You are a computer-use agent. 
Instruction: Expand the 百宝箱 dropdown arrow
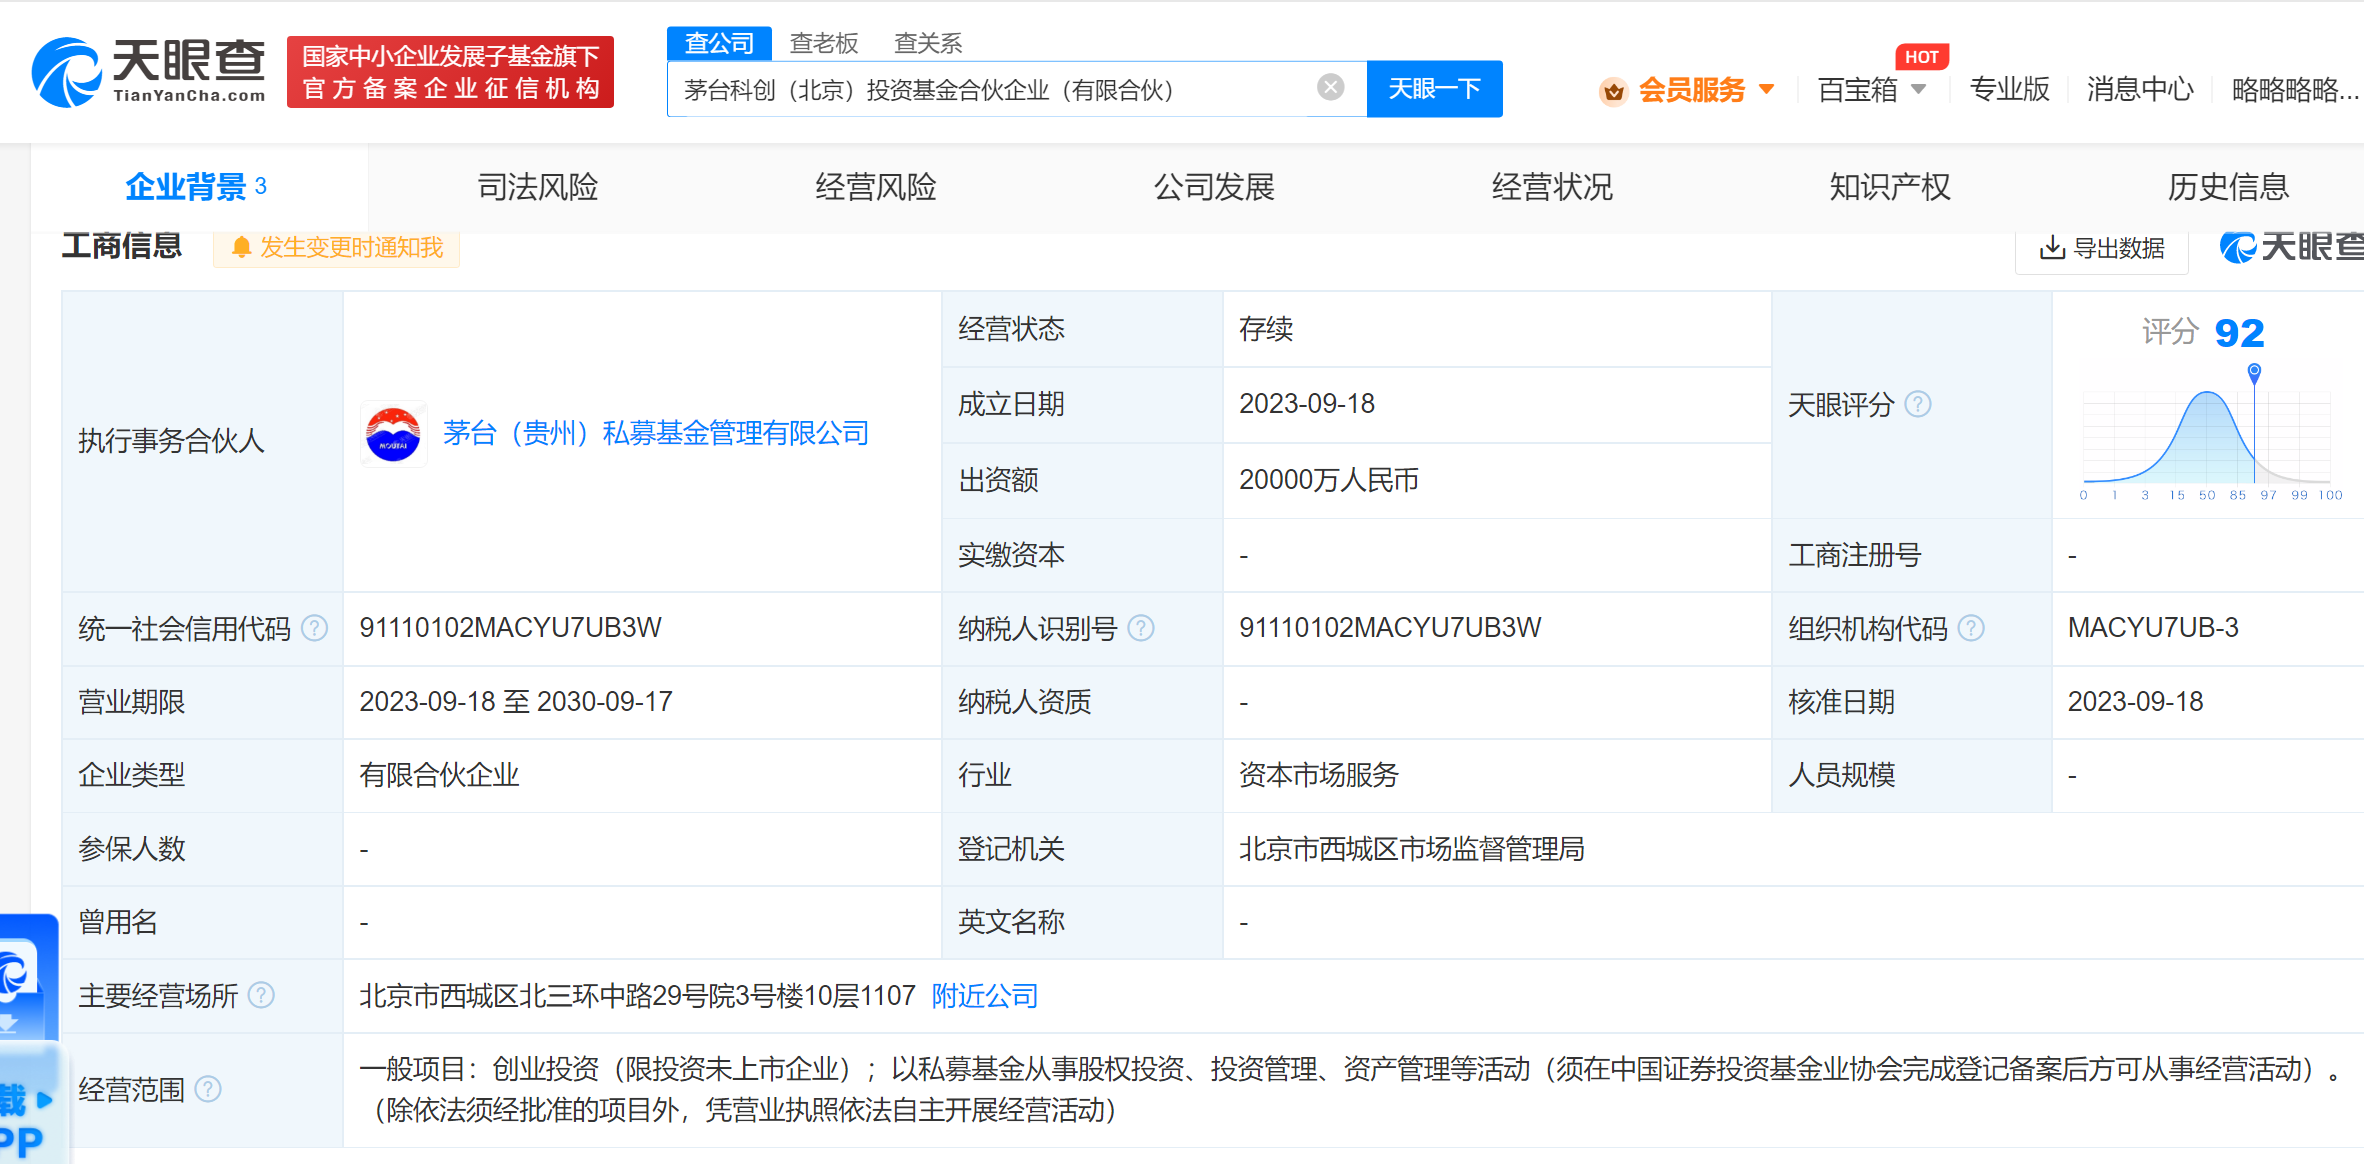[x=1918, y=89]
